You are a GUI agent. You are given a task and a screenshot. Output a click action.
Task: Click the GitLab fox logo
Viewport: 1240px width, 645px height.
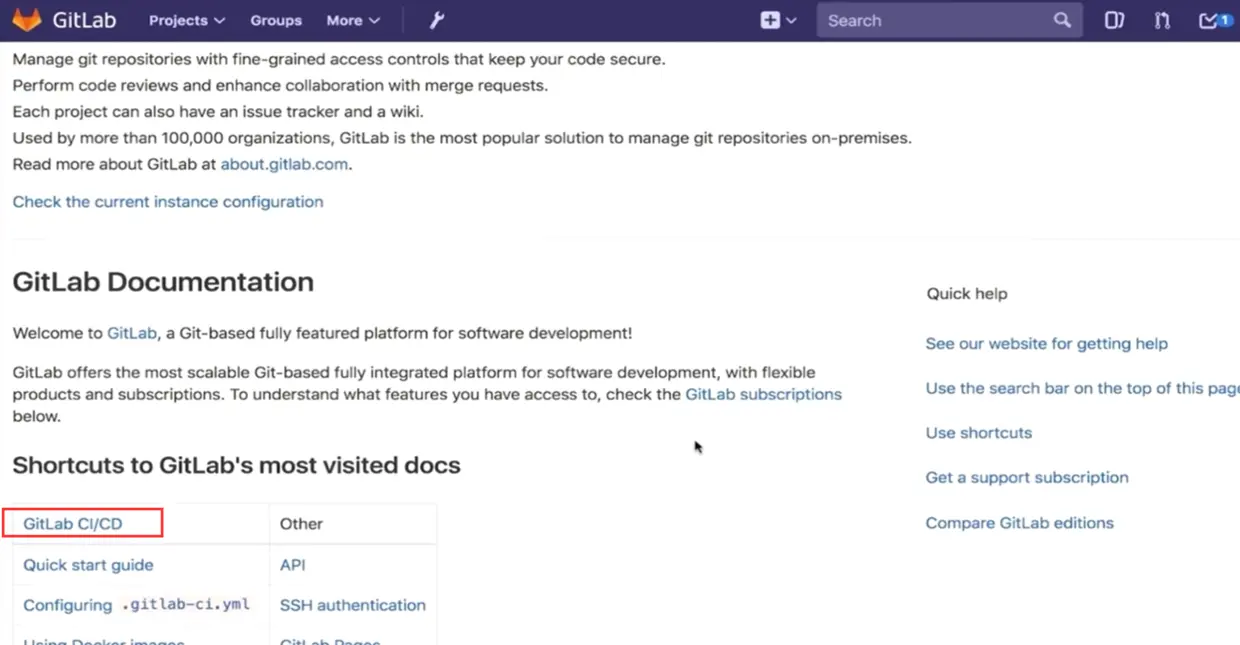click(x=27, y=20)
